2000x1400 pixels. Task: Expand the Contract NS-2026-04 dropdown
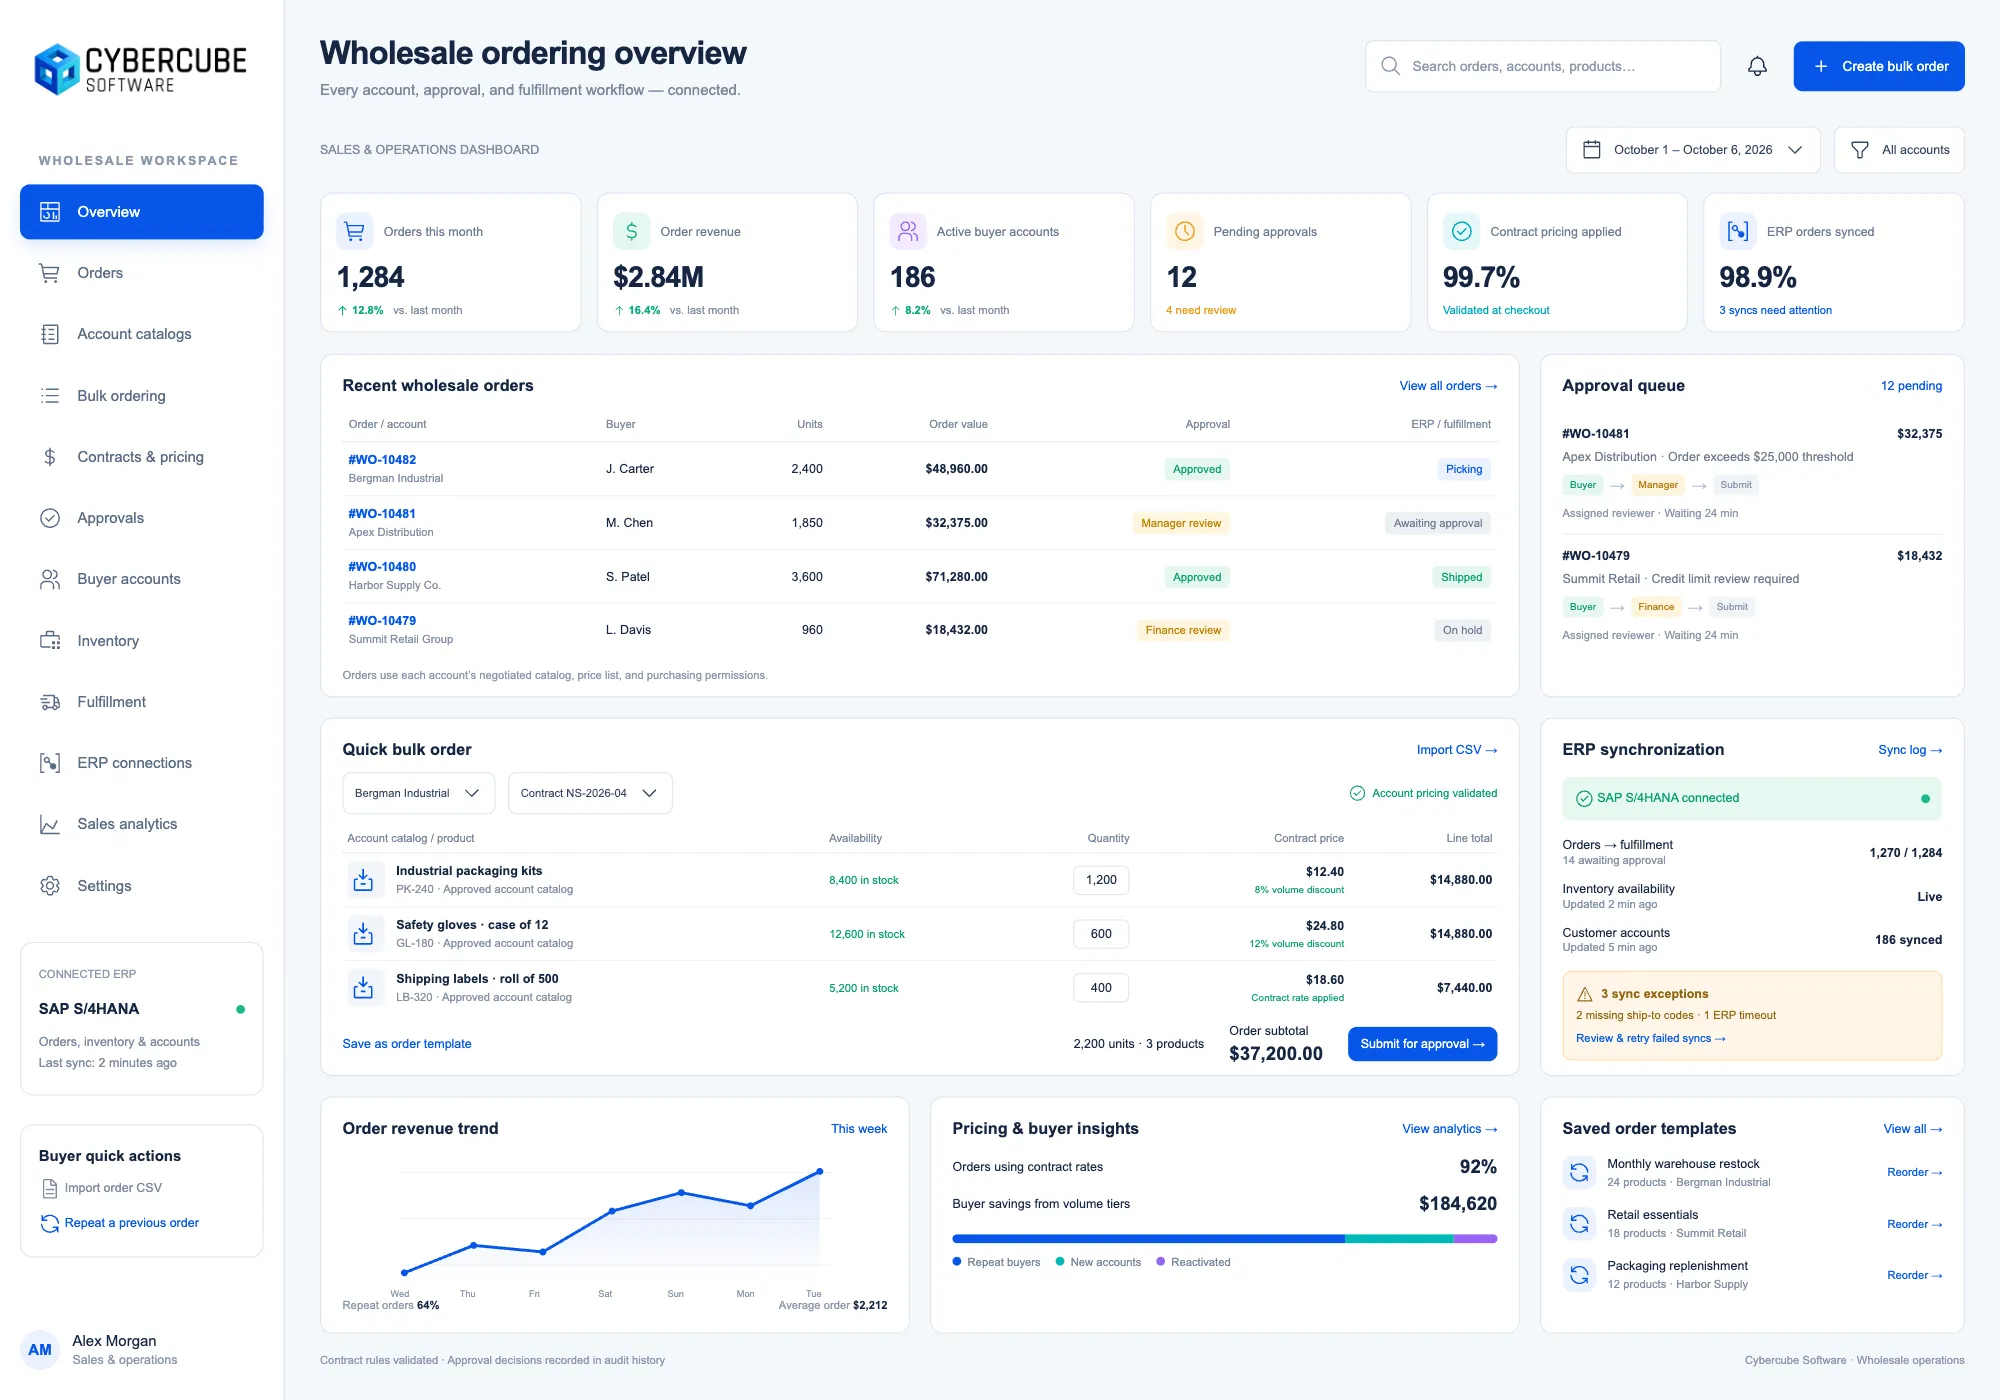coord(590,793)
